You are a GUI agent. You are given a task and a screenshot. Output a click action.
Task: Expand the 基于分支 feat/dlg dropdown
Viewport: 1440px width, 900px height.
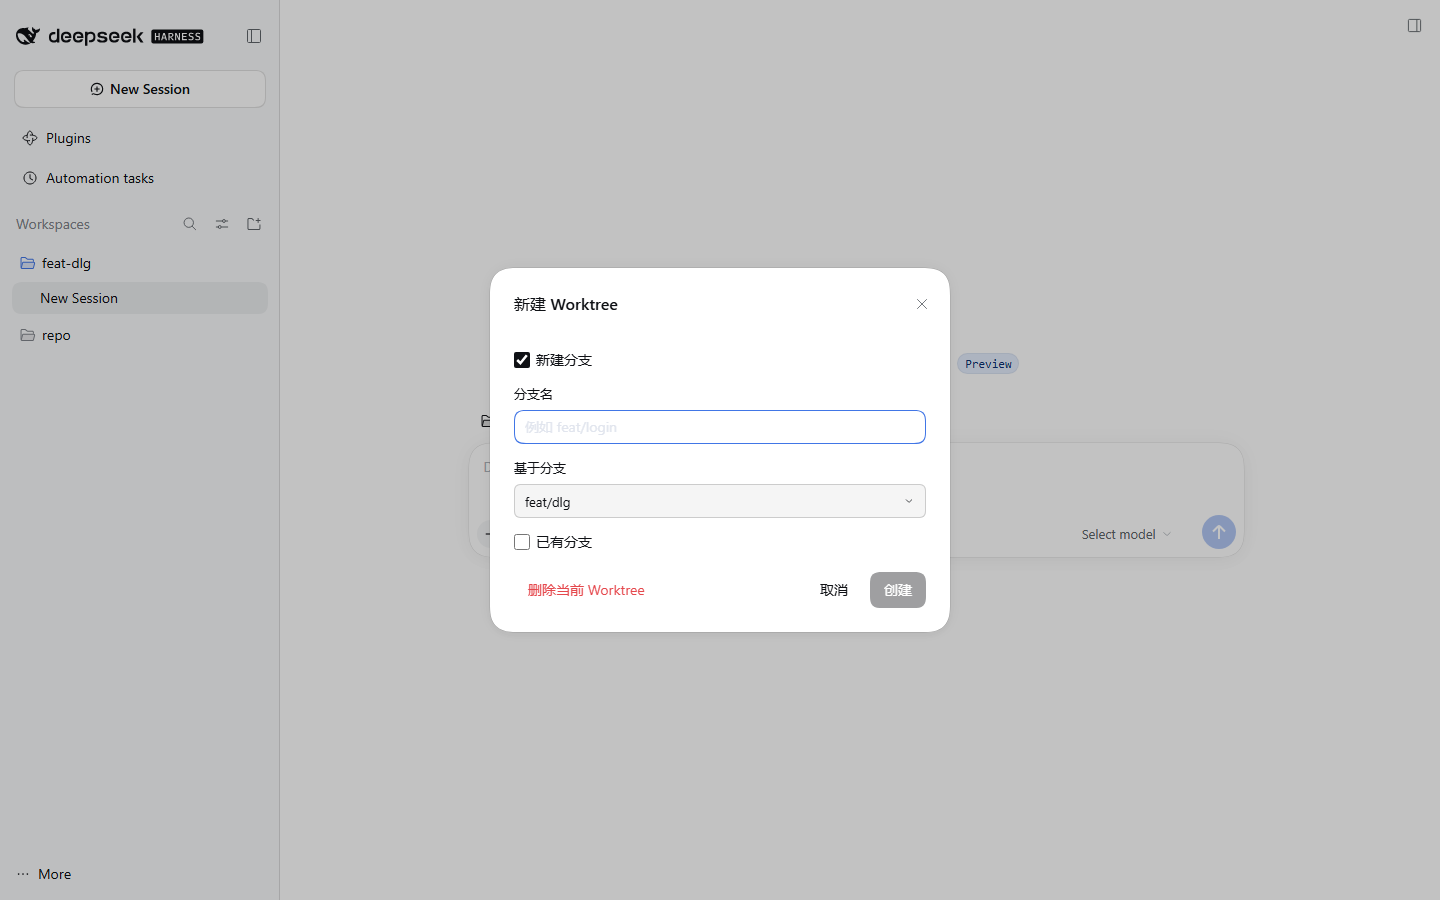[x=720, y=501]
